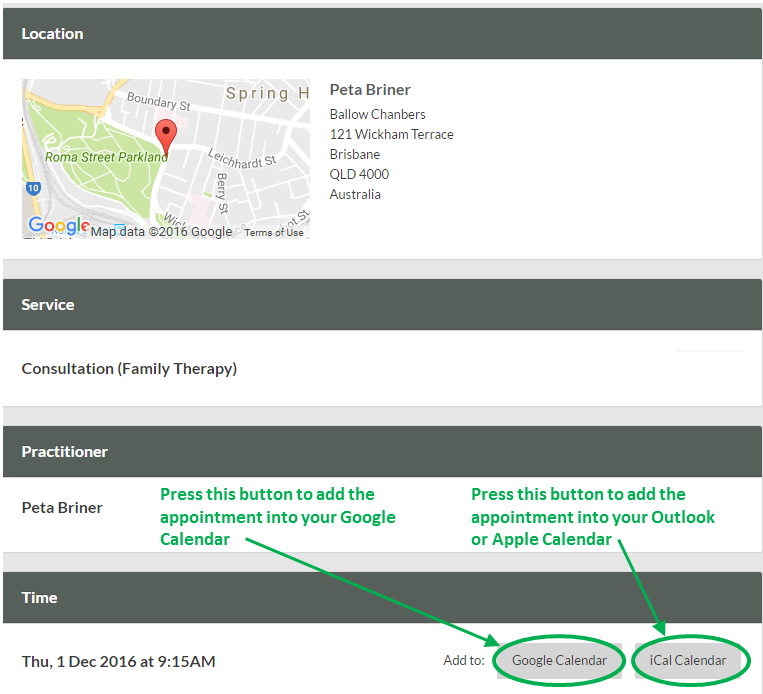Click the Practitioner section header
Viewport: 763px width, 694px height.
382,452
